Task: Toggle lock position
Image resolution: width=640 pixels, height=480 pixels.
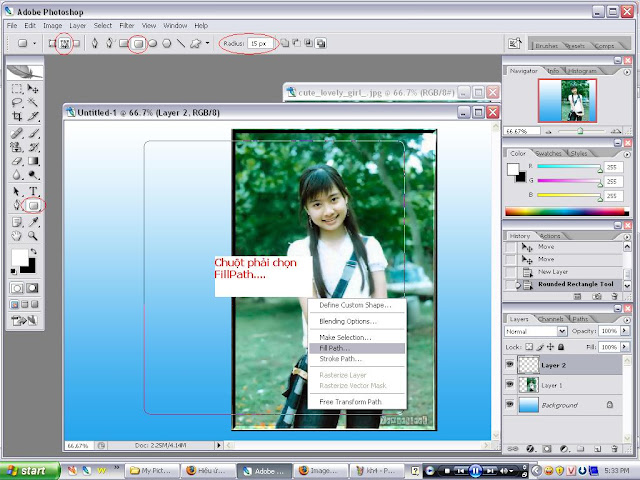Action: pos(550,347)
